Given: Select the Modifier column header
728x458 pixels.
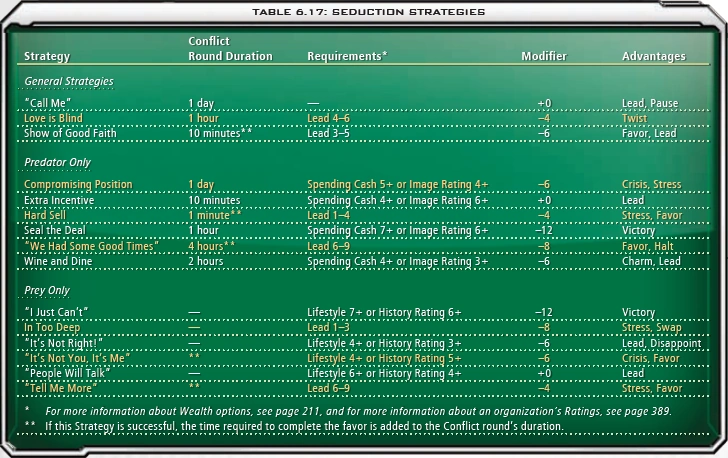Looking at the screenshot, I should point(544,56).
